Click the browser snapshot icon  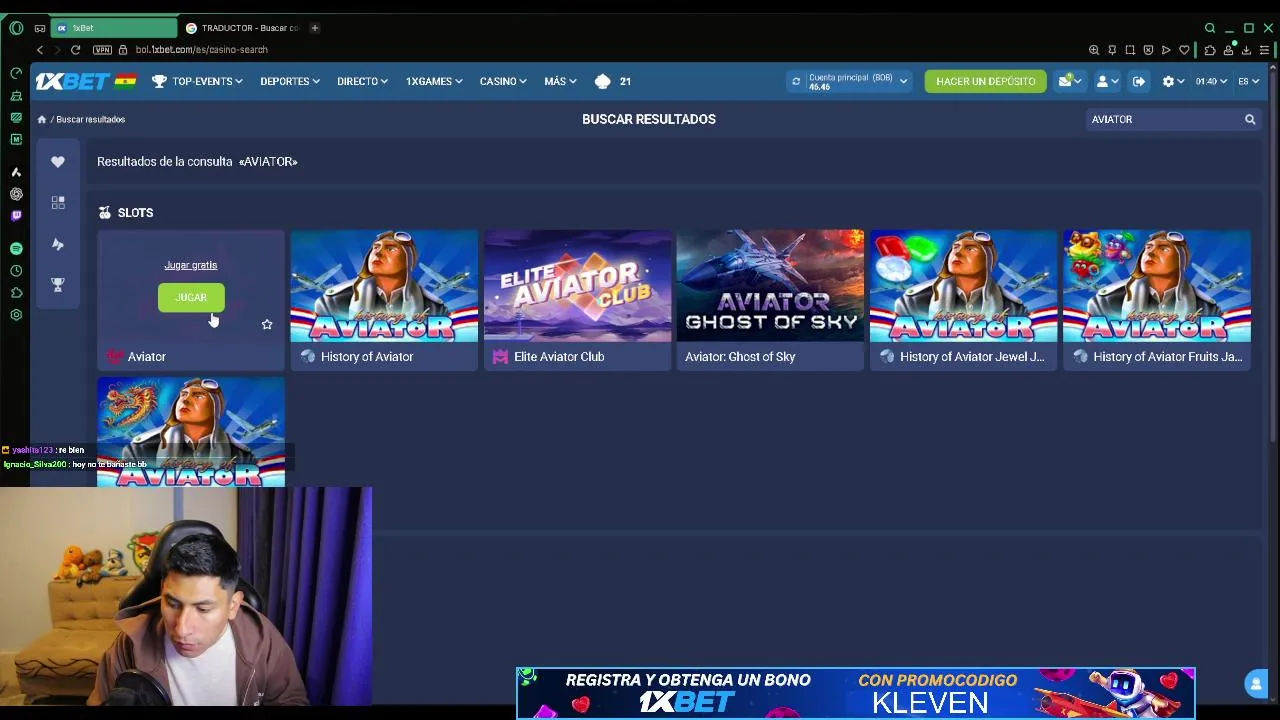1130,50
